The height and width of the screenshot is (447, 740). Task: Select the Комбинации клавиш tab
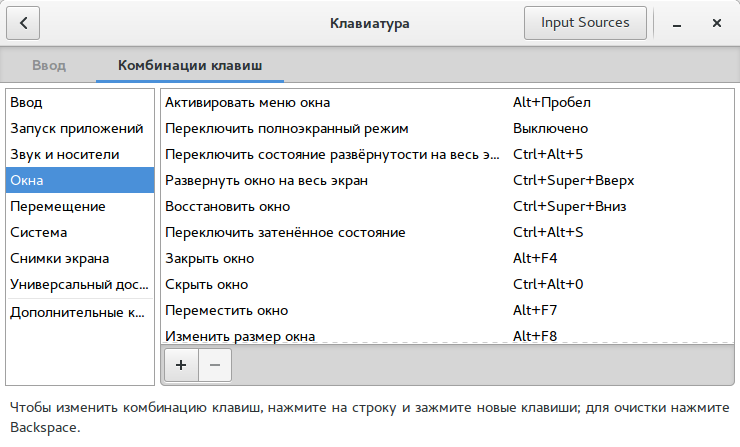click(x=190, y=65)
